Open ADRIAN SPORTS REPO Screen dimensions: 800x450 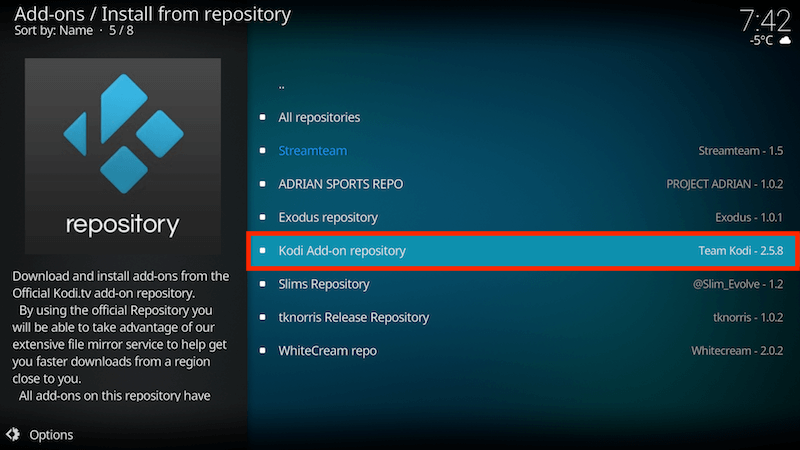point(523,184)
